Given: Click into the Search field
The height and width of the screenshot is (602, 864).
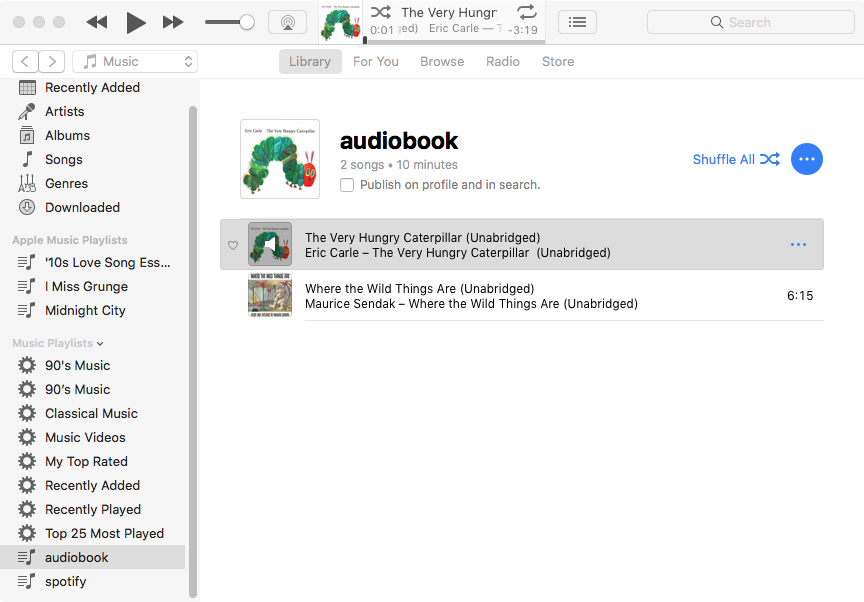Looking at the screenshot, I should click(x=750, y=22).
